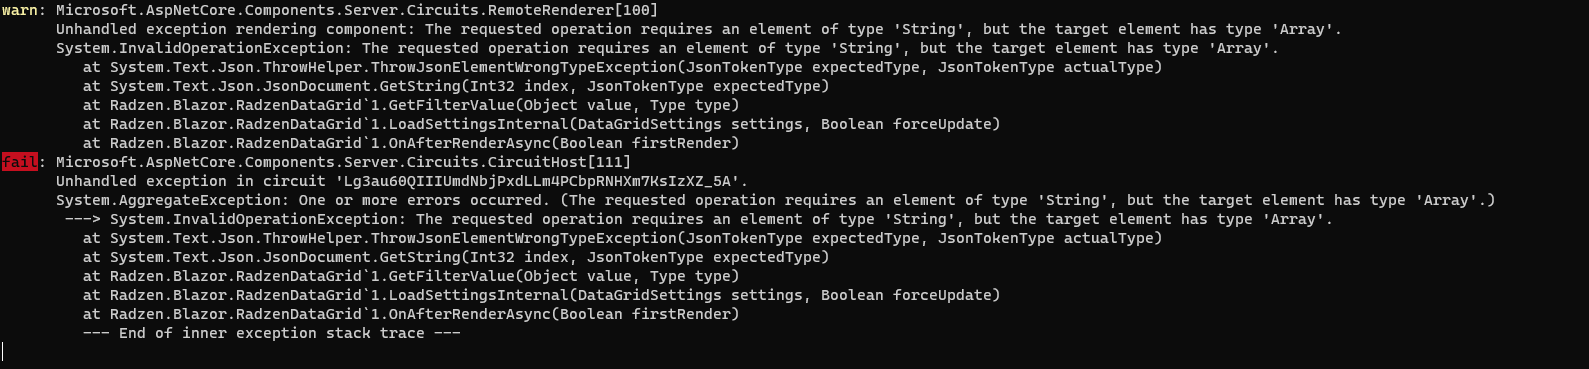1589x369 pixels.
Task: Place cursor at the blinking terminal prompt
Action: pos(3,352)
